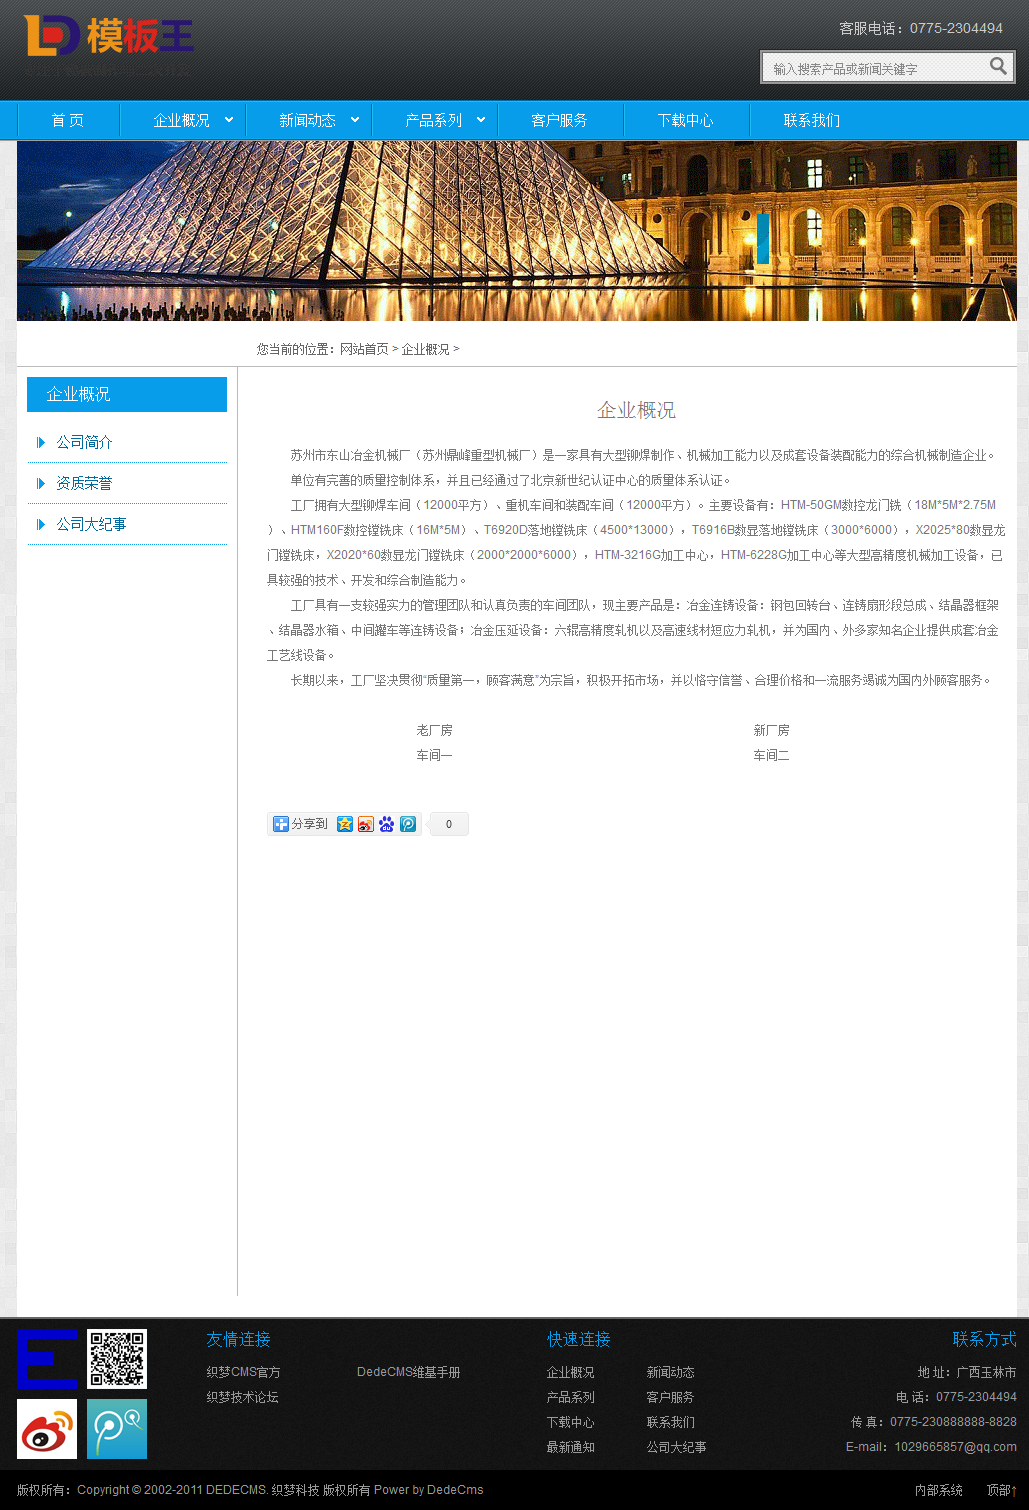Open 联系我们 navigation menu item
1029x1510 pixels.
pos(811,120)
